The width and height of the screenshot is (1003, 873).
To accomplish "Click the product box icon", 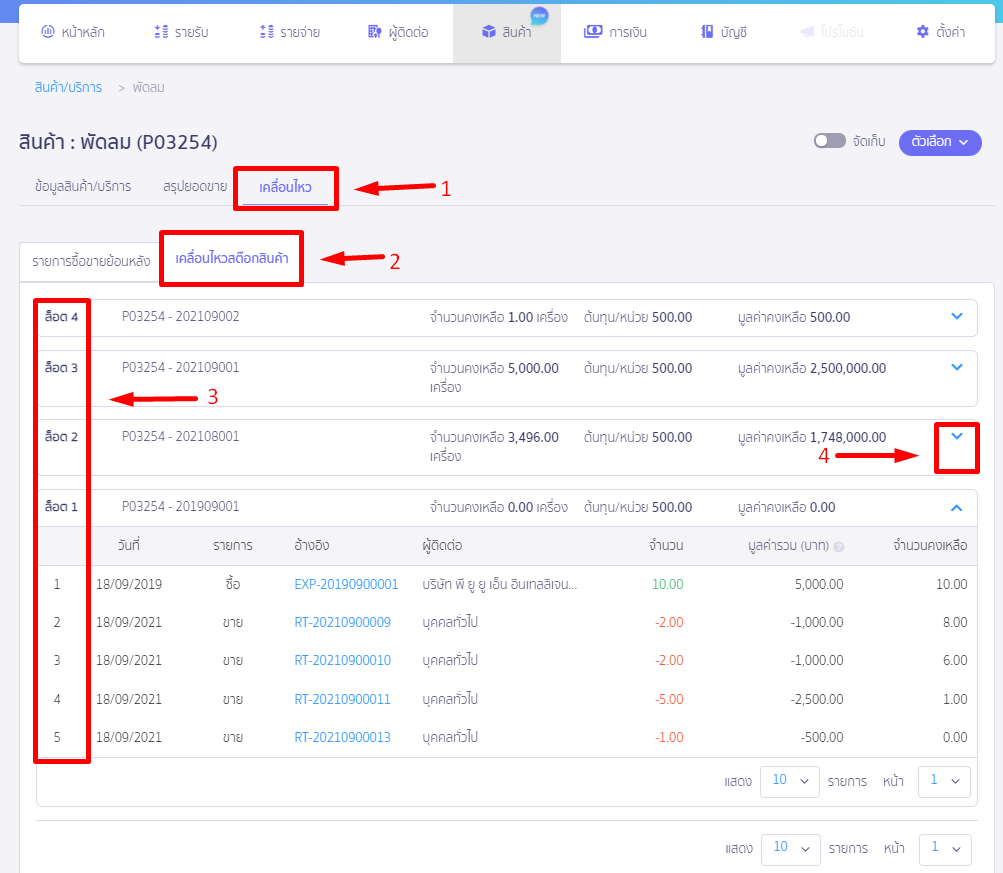I will tap(489, 32).
